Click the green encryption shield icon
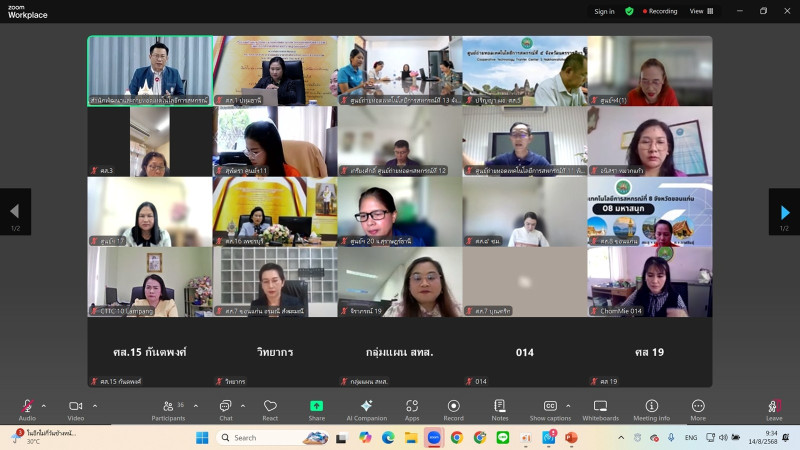The width and height of the screenshot is (800, 450). click(629, 11)
